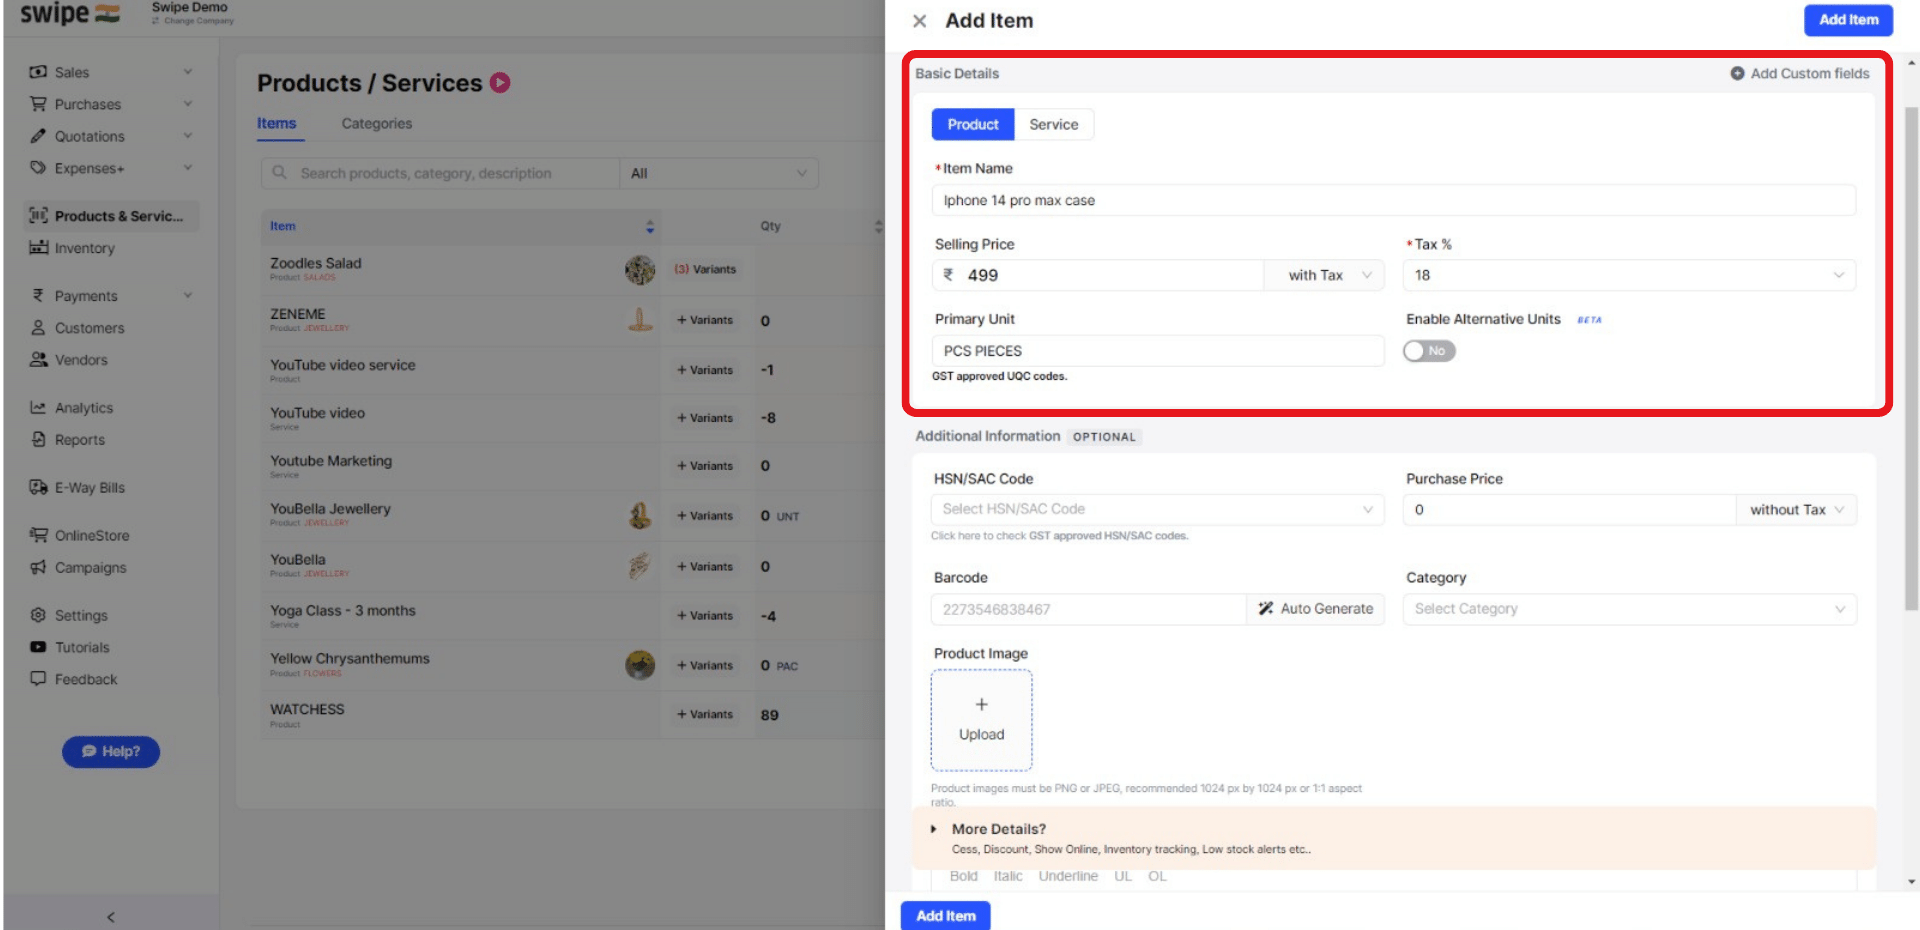The image size is (1920, 930).
Task: Enable Alternative Units
Action: pyautogui.click(x=1428, y=351)
